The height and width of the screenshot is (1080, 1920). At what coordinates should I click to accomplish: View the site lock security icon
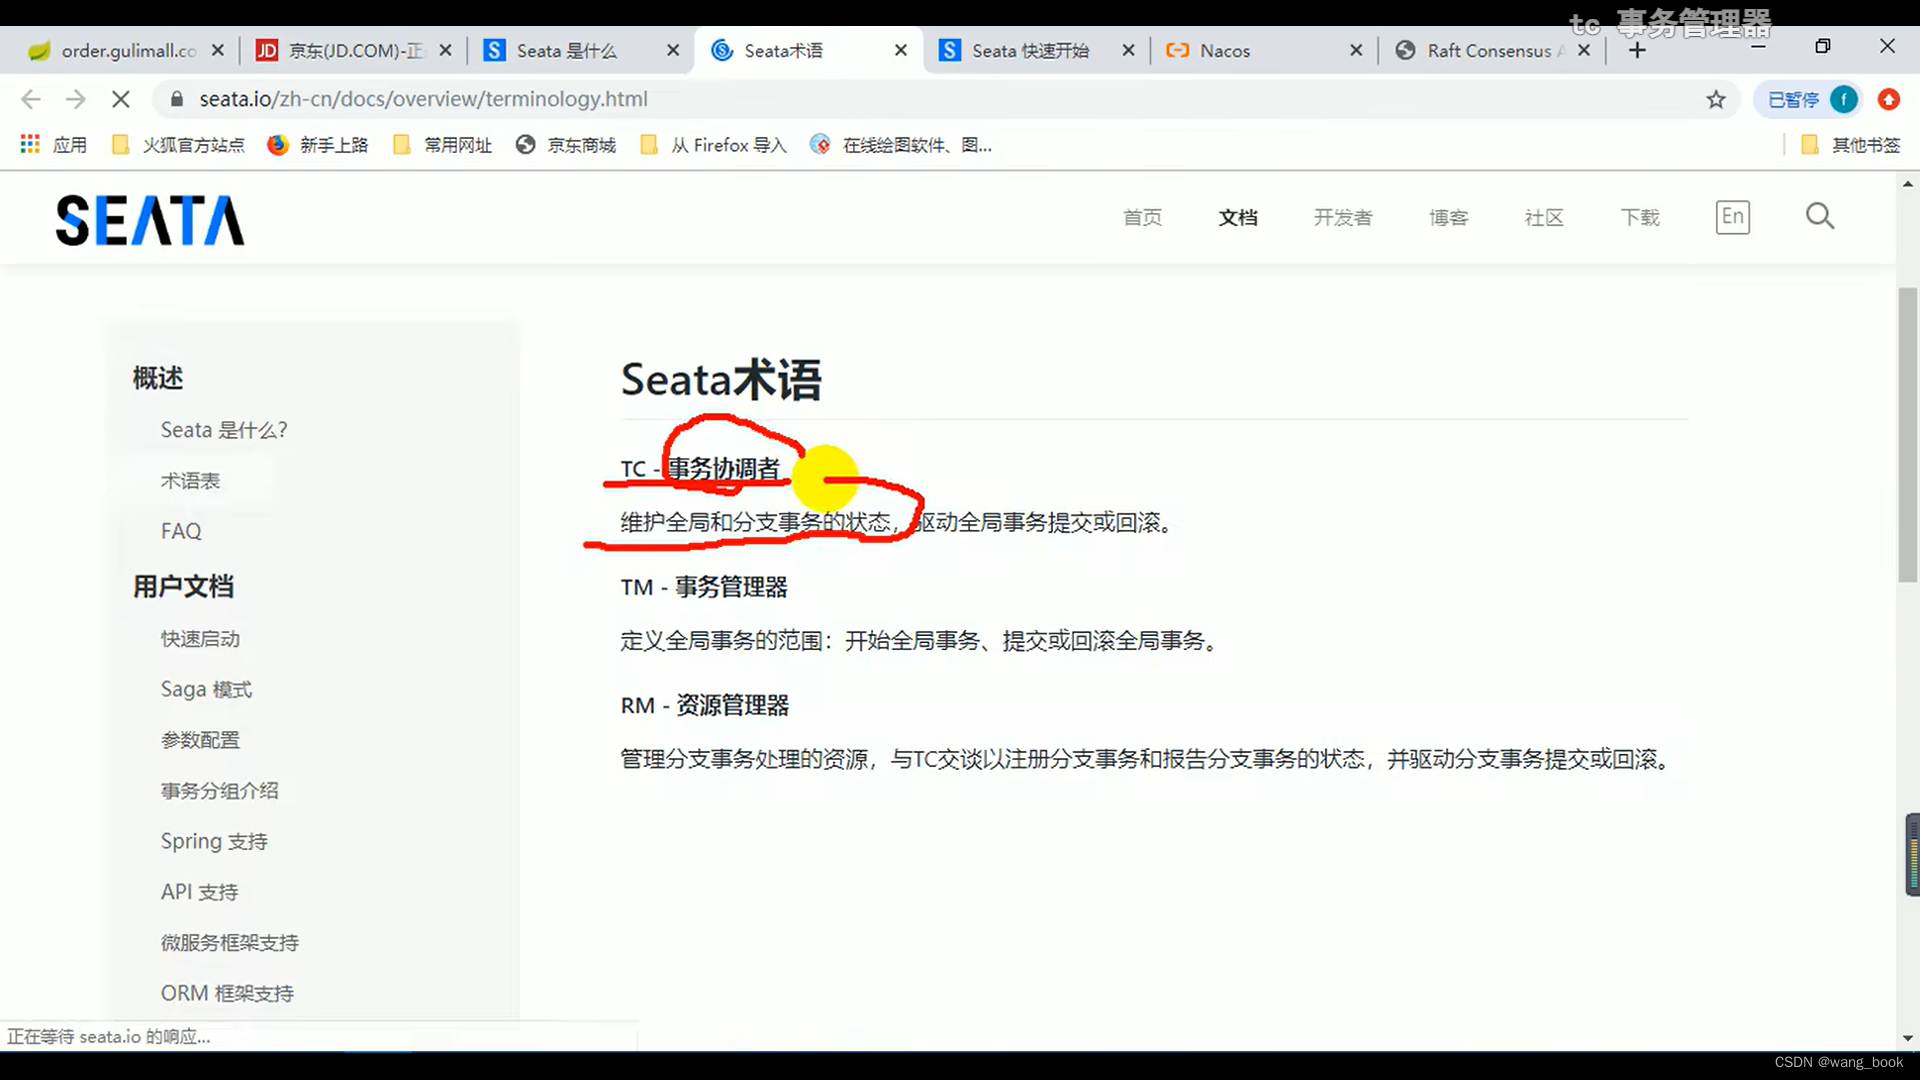click(177, 99)
